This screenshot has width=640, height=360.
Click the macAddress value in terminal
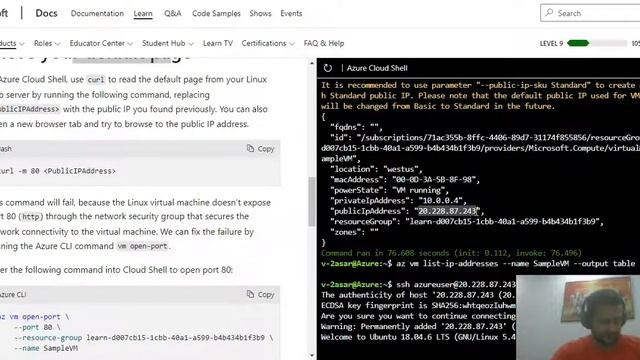435,180
